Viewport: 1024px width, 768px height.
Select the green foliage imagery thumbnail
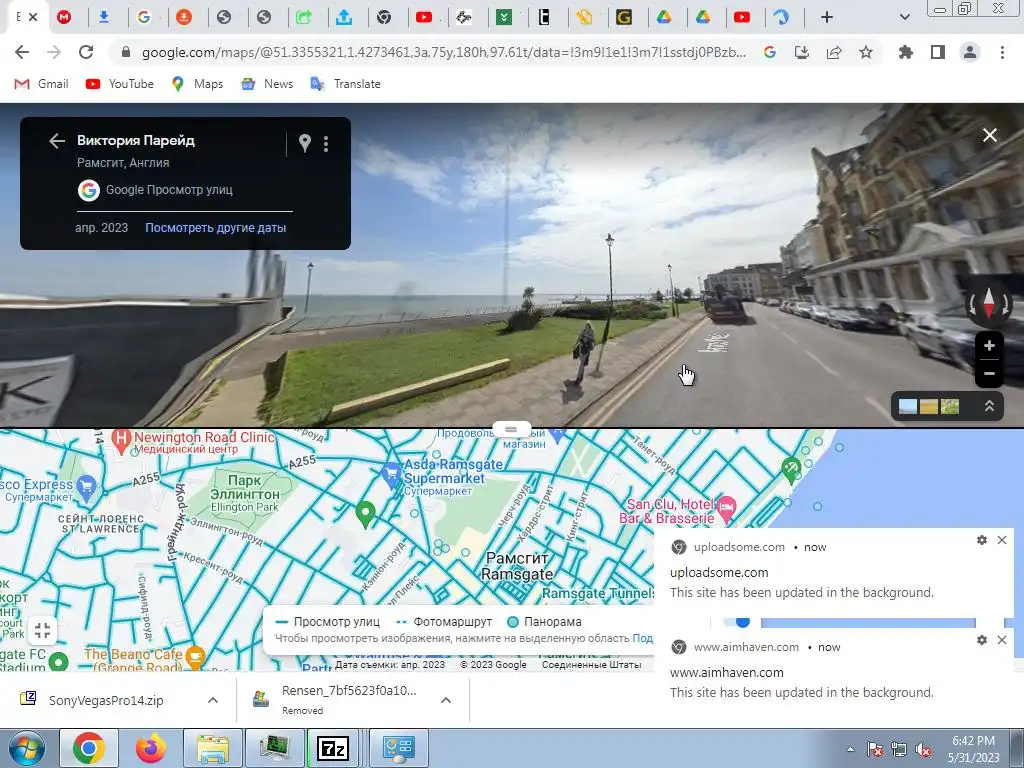pos(950,406)
